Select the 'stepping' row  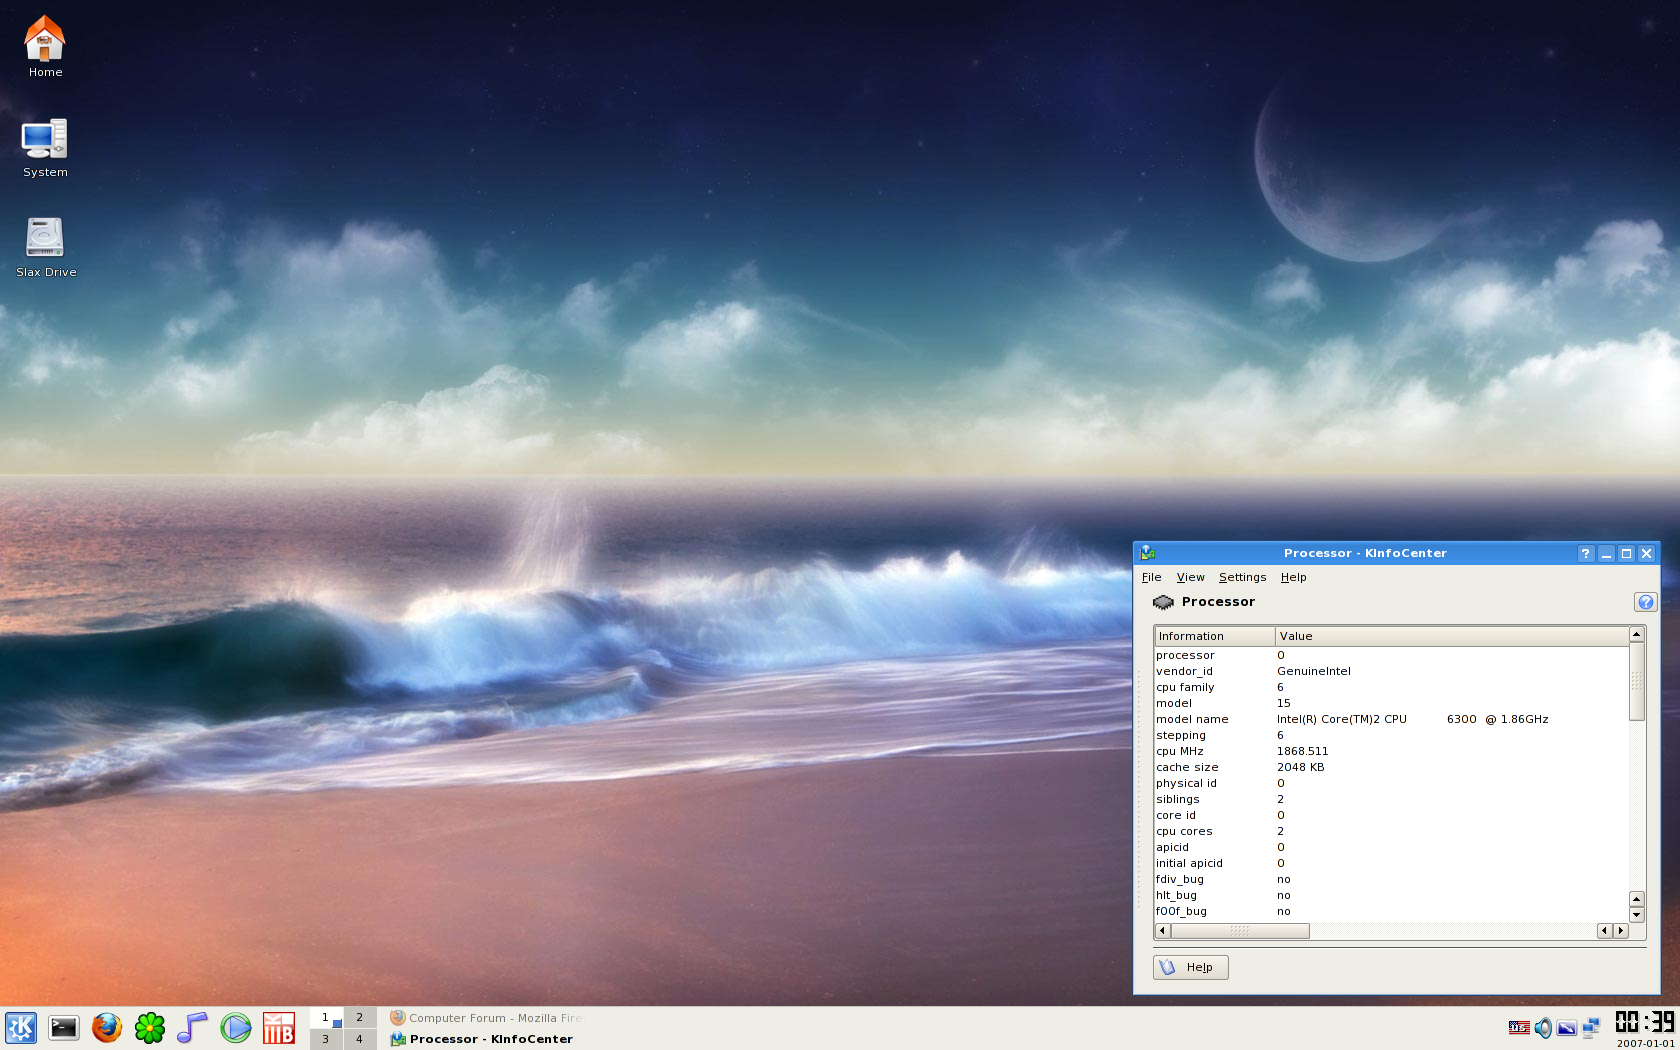(x=1392, y=735)
